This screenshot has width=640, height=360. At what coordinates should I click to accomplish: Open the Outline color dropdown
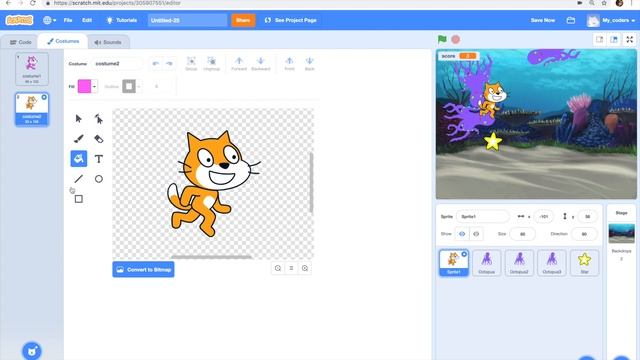[x=139, y=87]
